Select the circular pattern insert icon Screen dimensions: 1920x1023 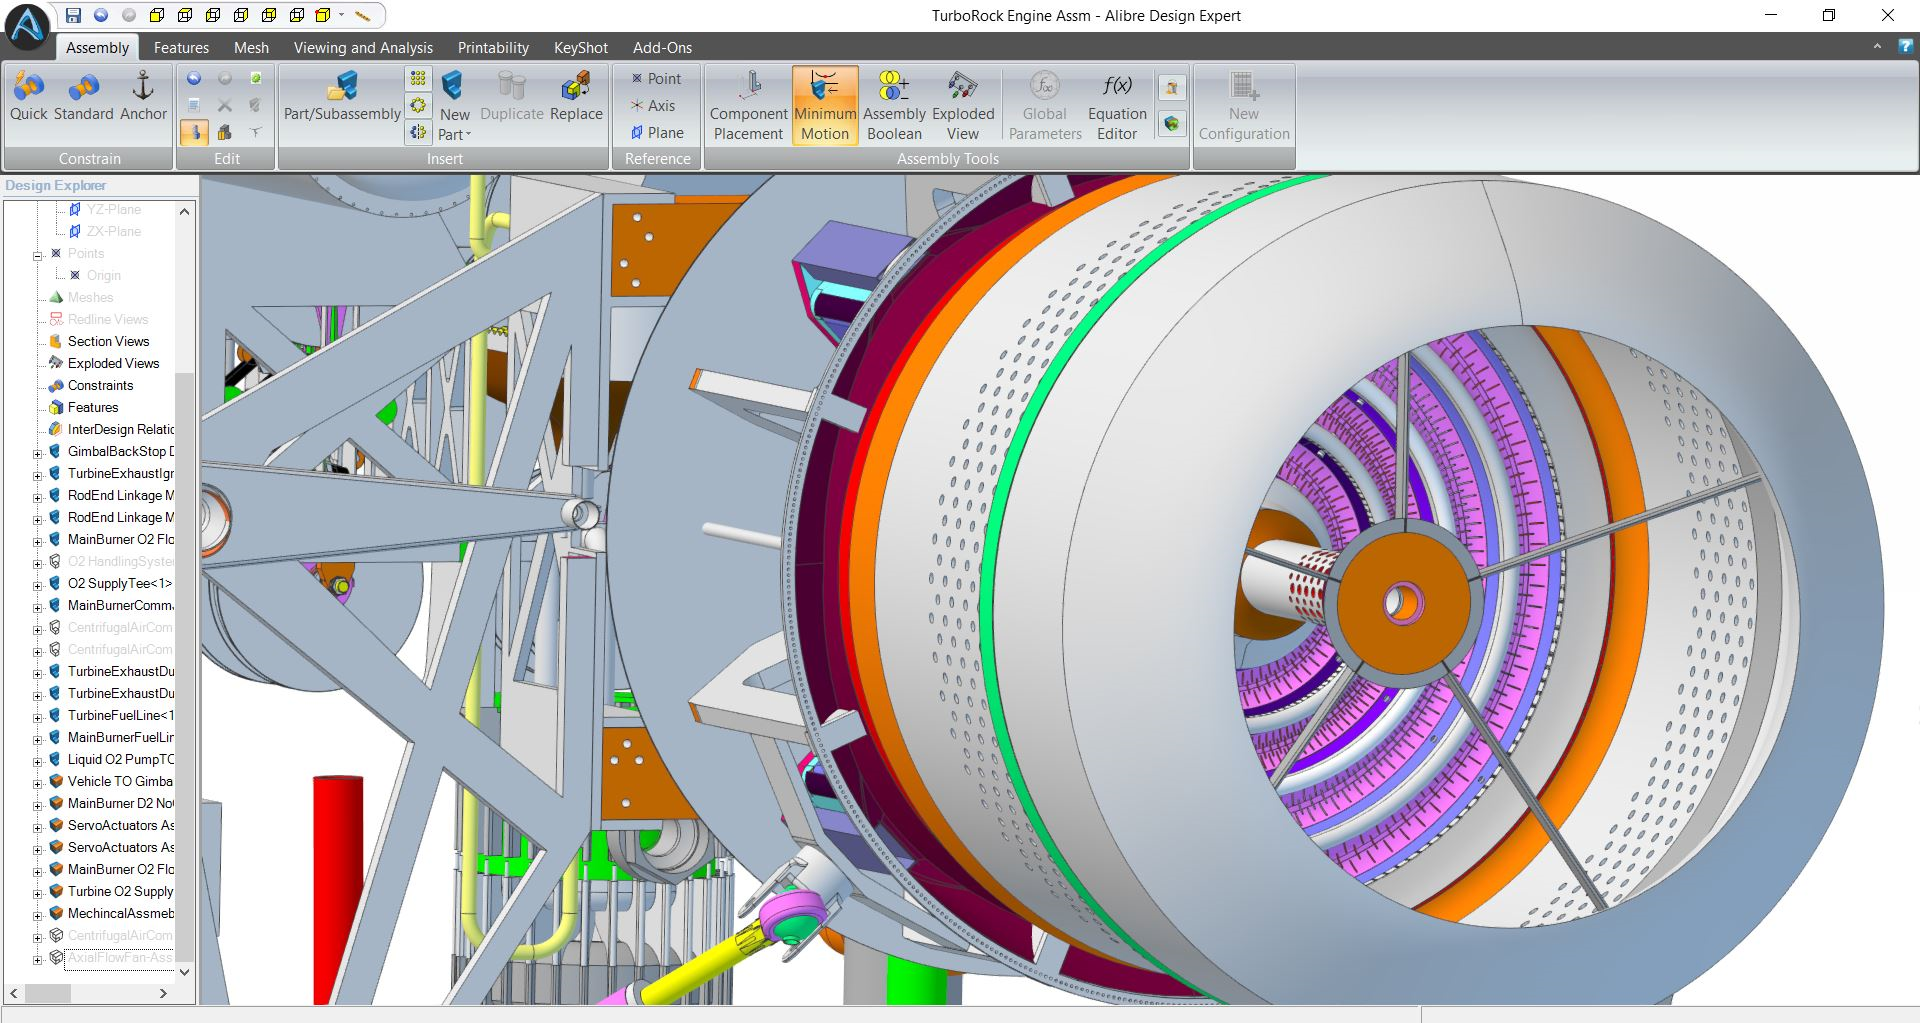click(418, 105)
